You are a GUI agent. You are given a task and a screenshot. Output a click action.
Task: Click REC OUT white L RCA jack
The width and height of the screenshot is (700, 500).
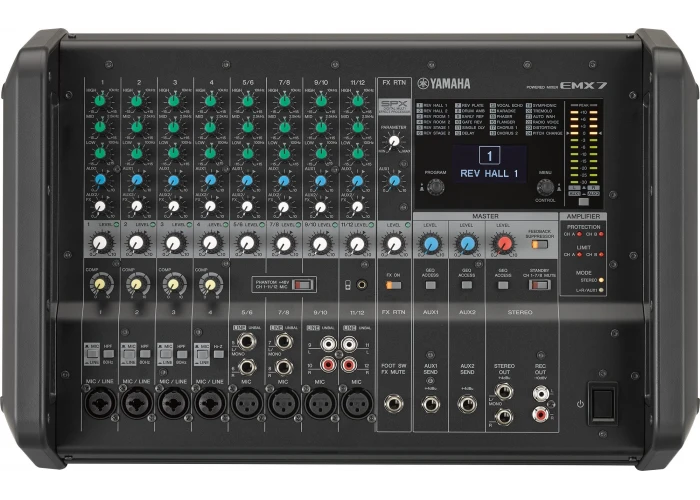(x=541, y=394)
